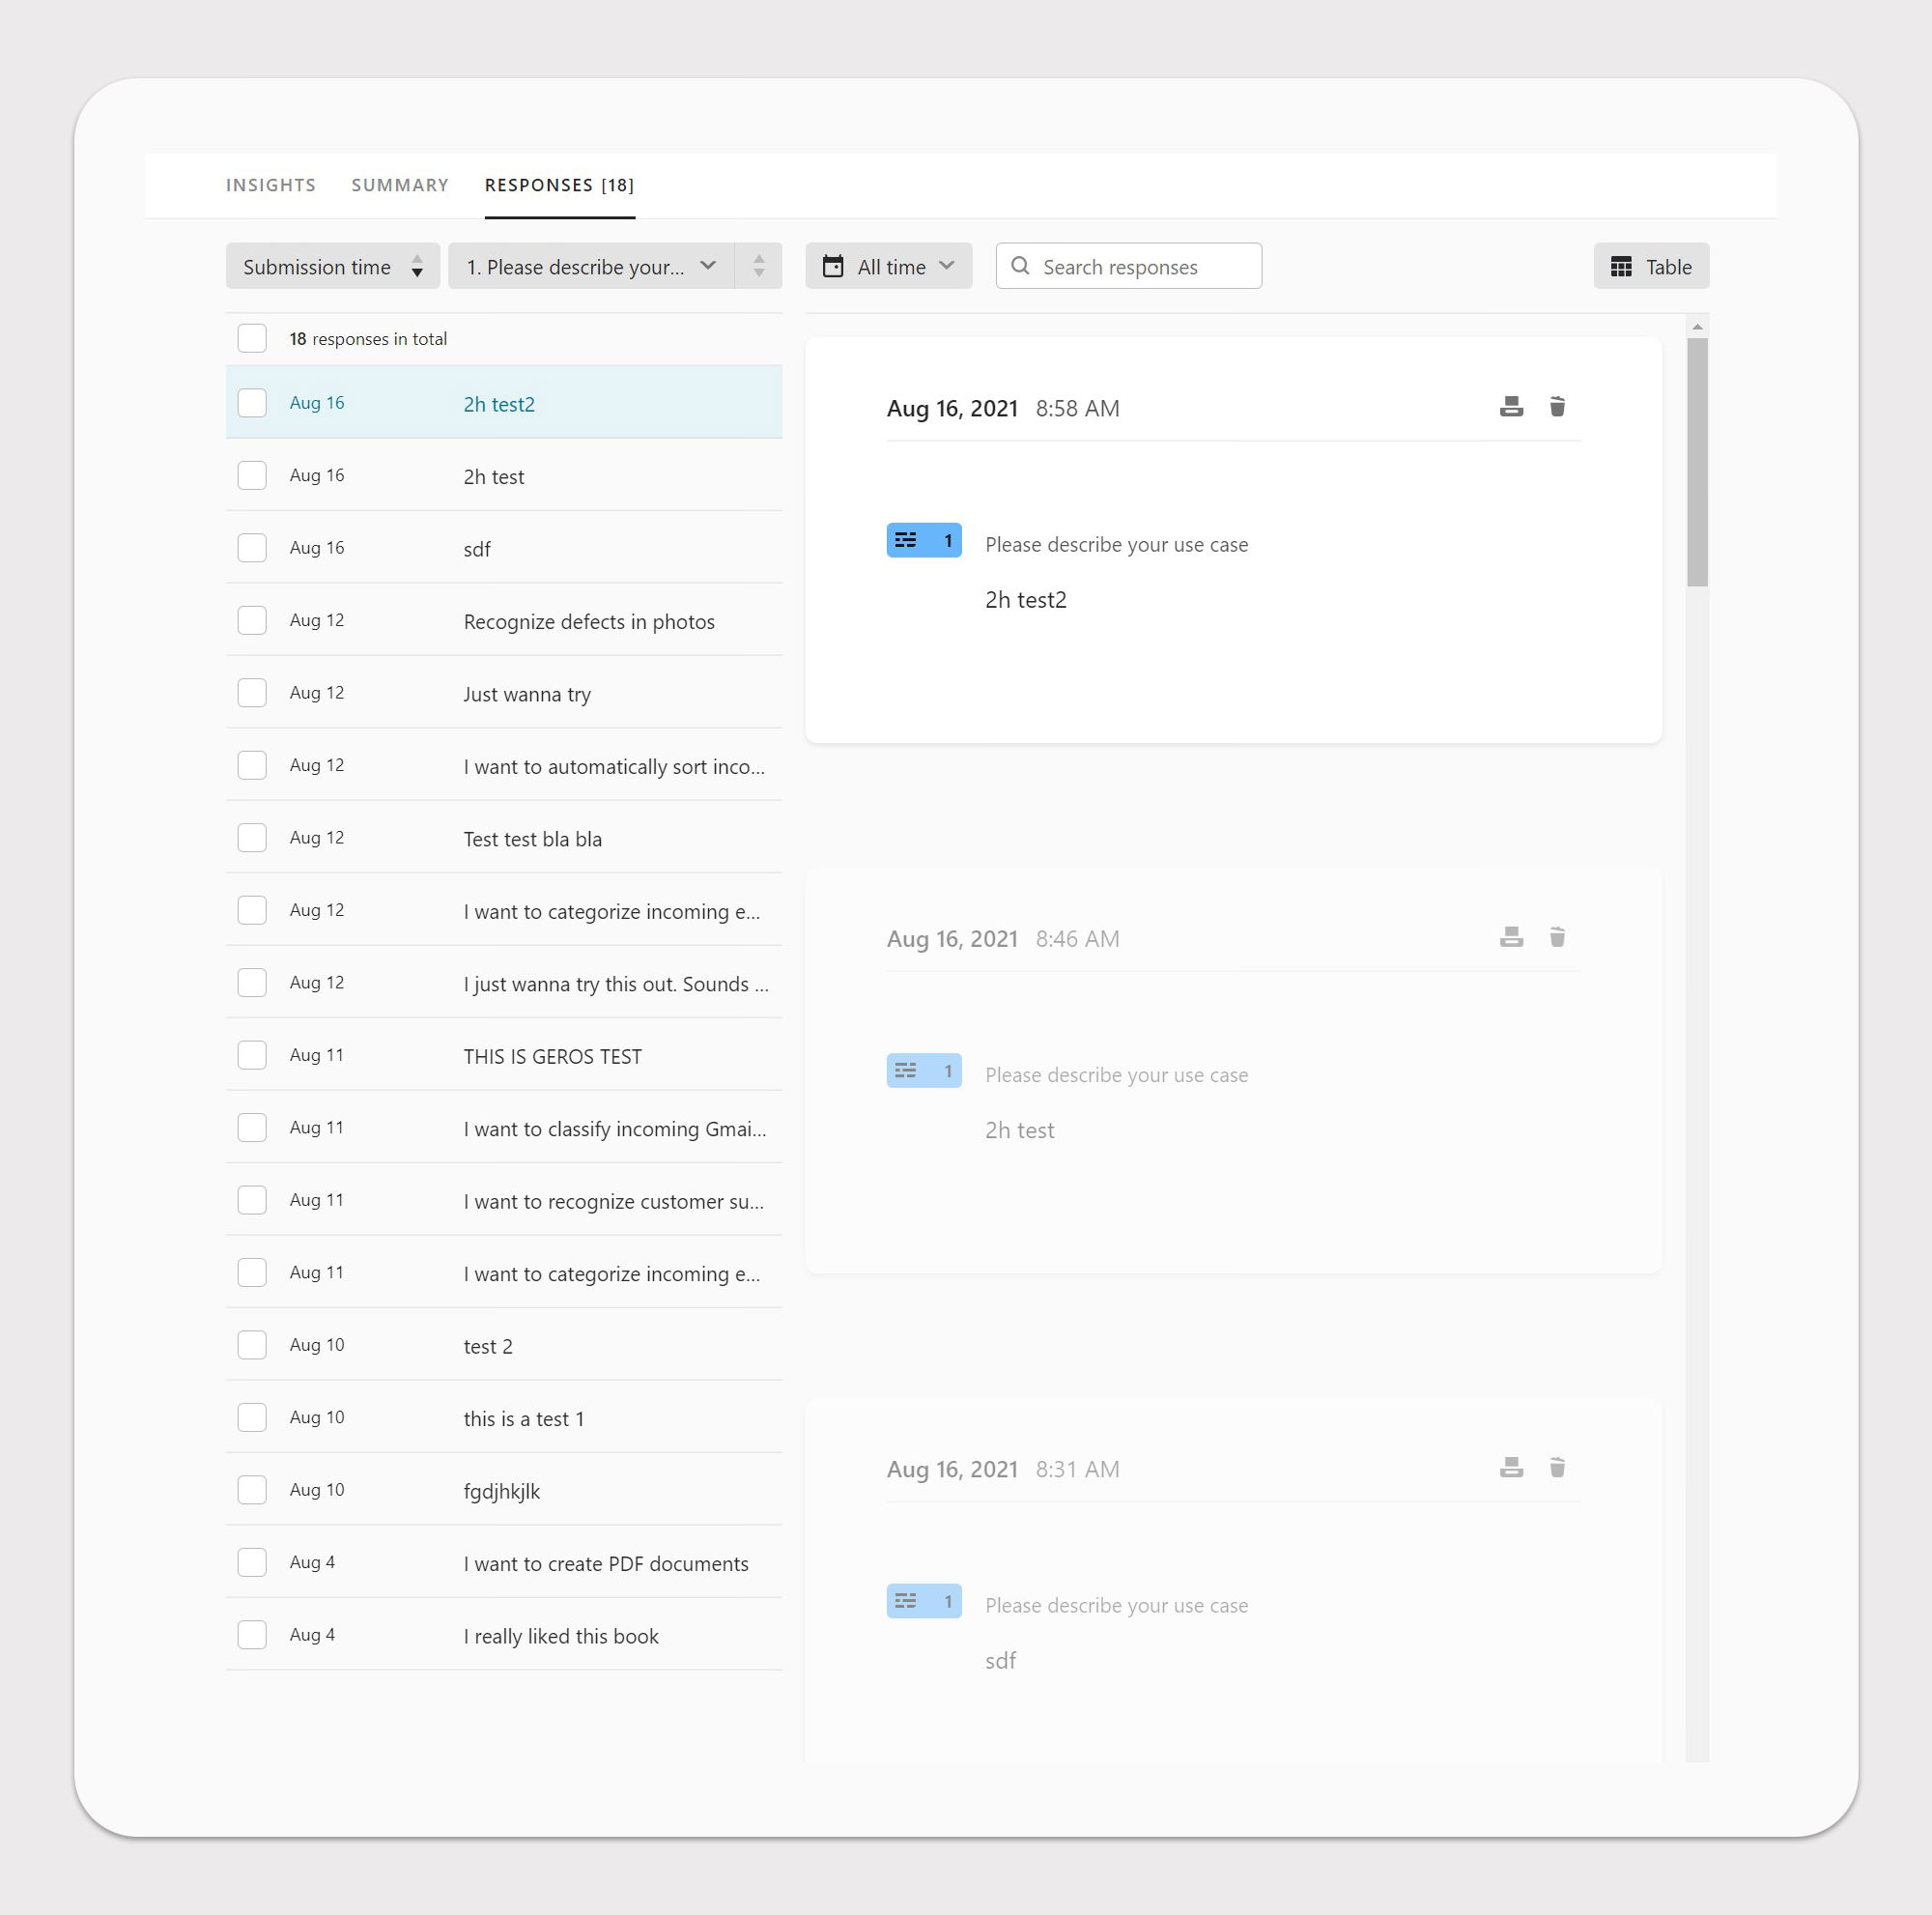Delete the 8:31 AM response

pyautogui.click(x=1557, y=1467)
